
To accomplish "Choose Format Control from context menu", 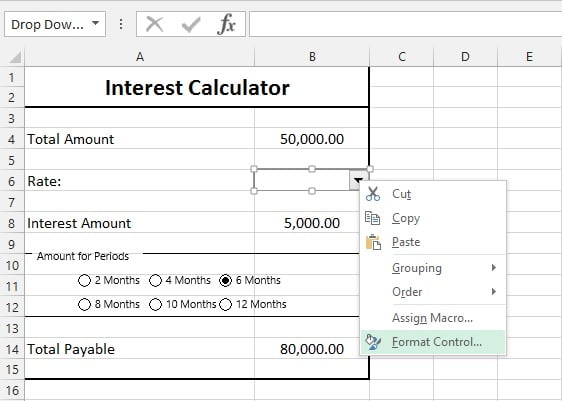I will pyautogui.click(x=433, y=342).
